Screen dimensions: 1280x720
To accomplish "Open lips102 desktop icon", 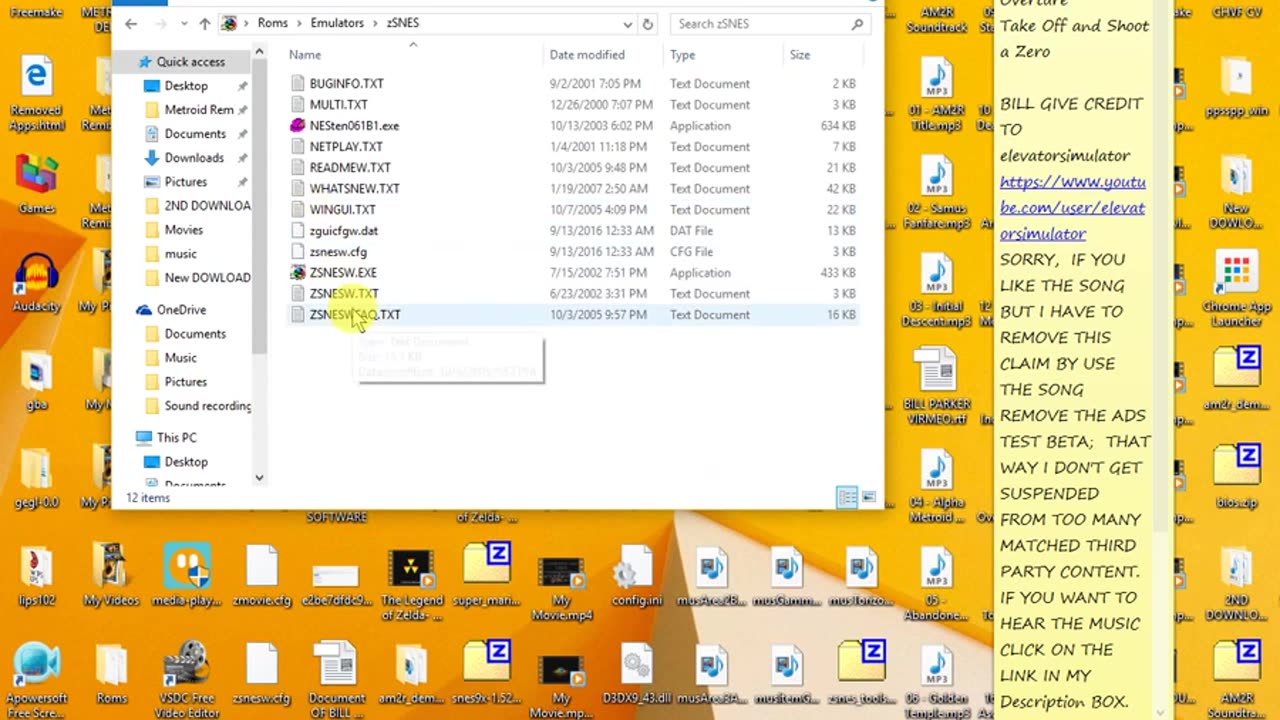I will pyautogui.click(x=37, y=576).
